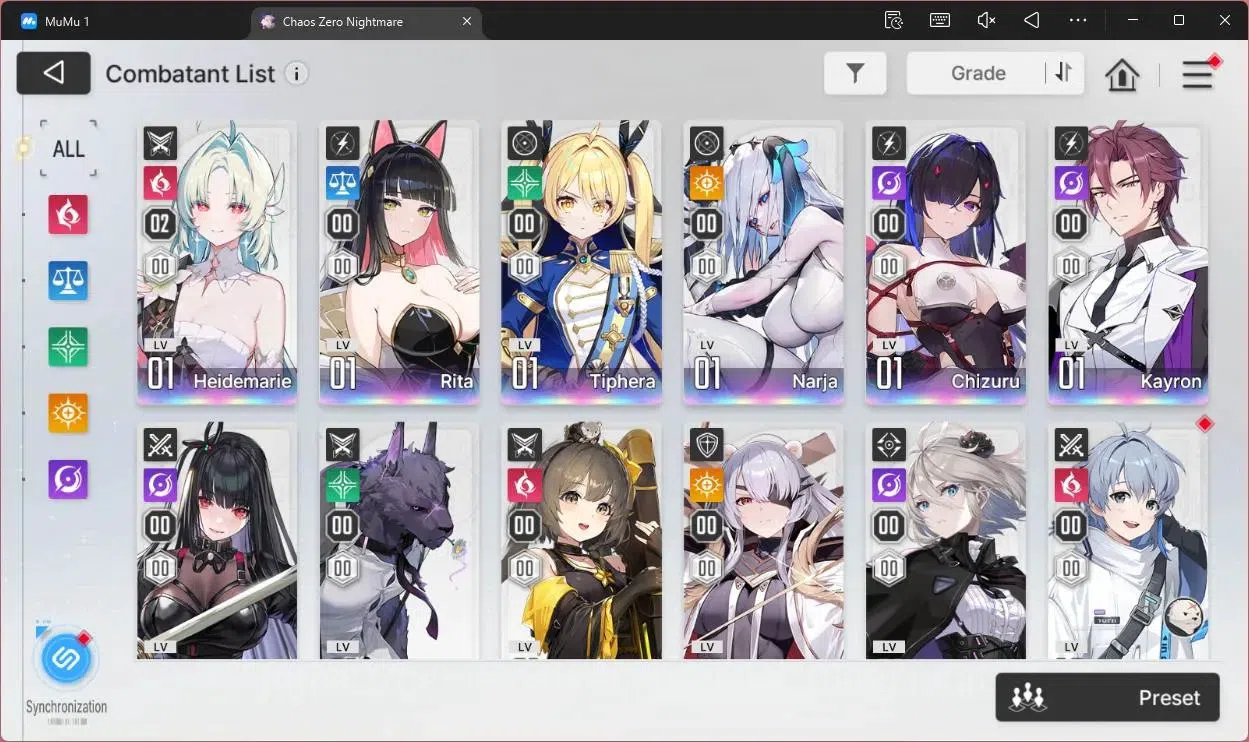The width and height of the screenshot is (1249, 742).
Task: Filter by the blue scales Justice attribute
Action: coord(69,281)
